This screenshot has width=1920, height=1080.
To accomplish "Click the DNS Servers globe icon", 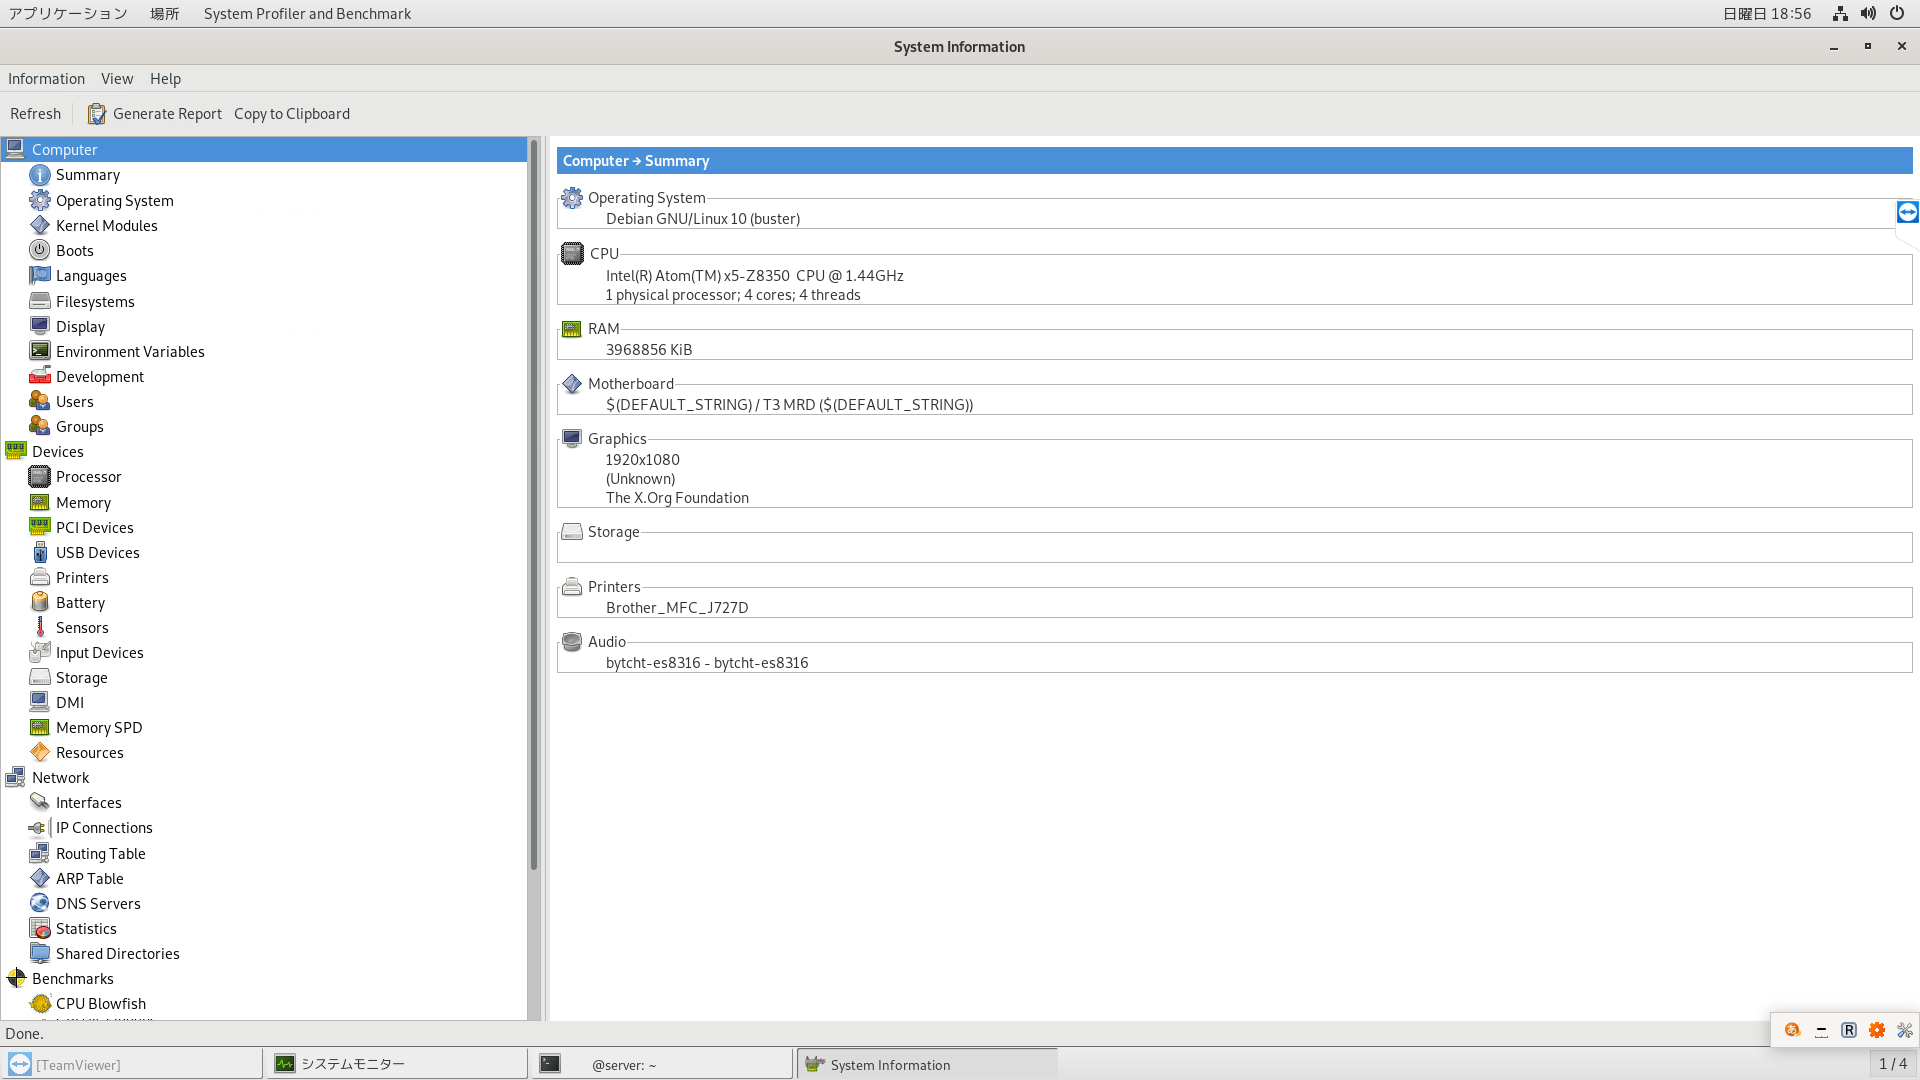I will (x=40, y=904).
